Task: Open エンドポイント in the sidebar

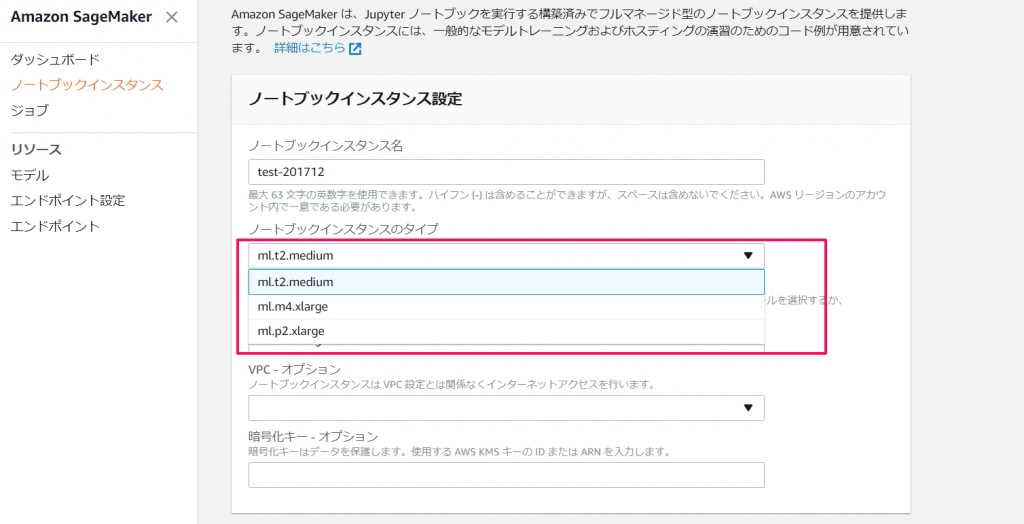Action: click(56, 227)
